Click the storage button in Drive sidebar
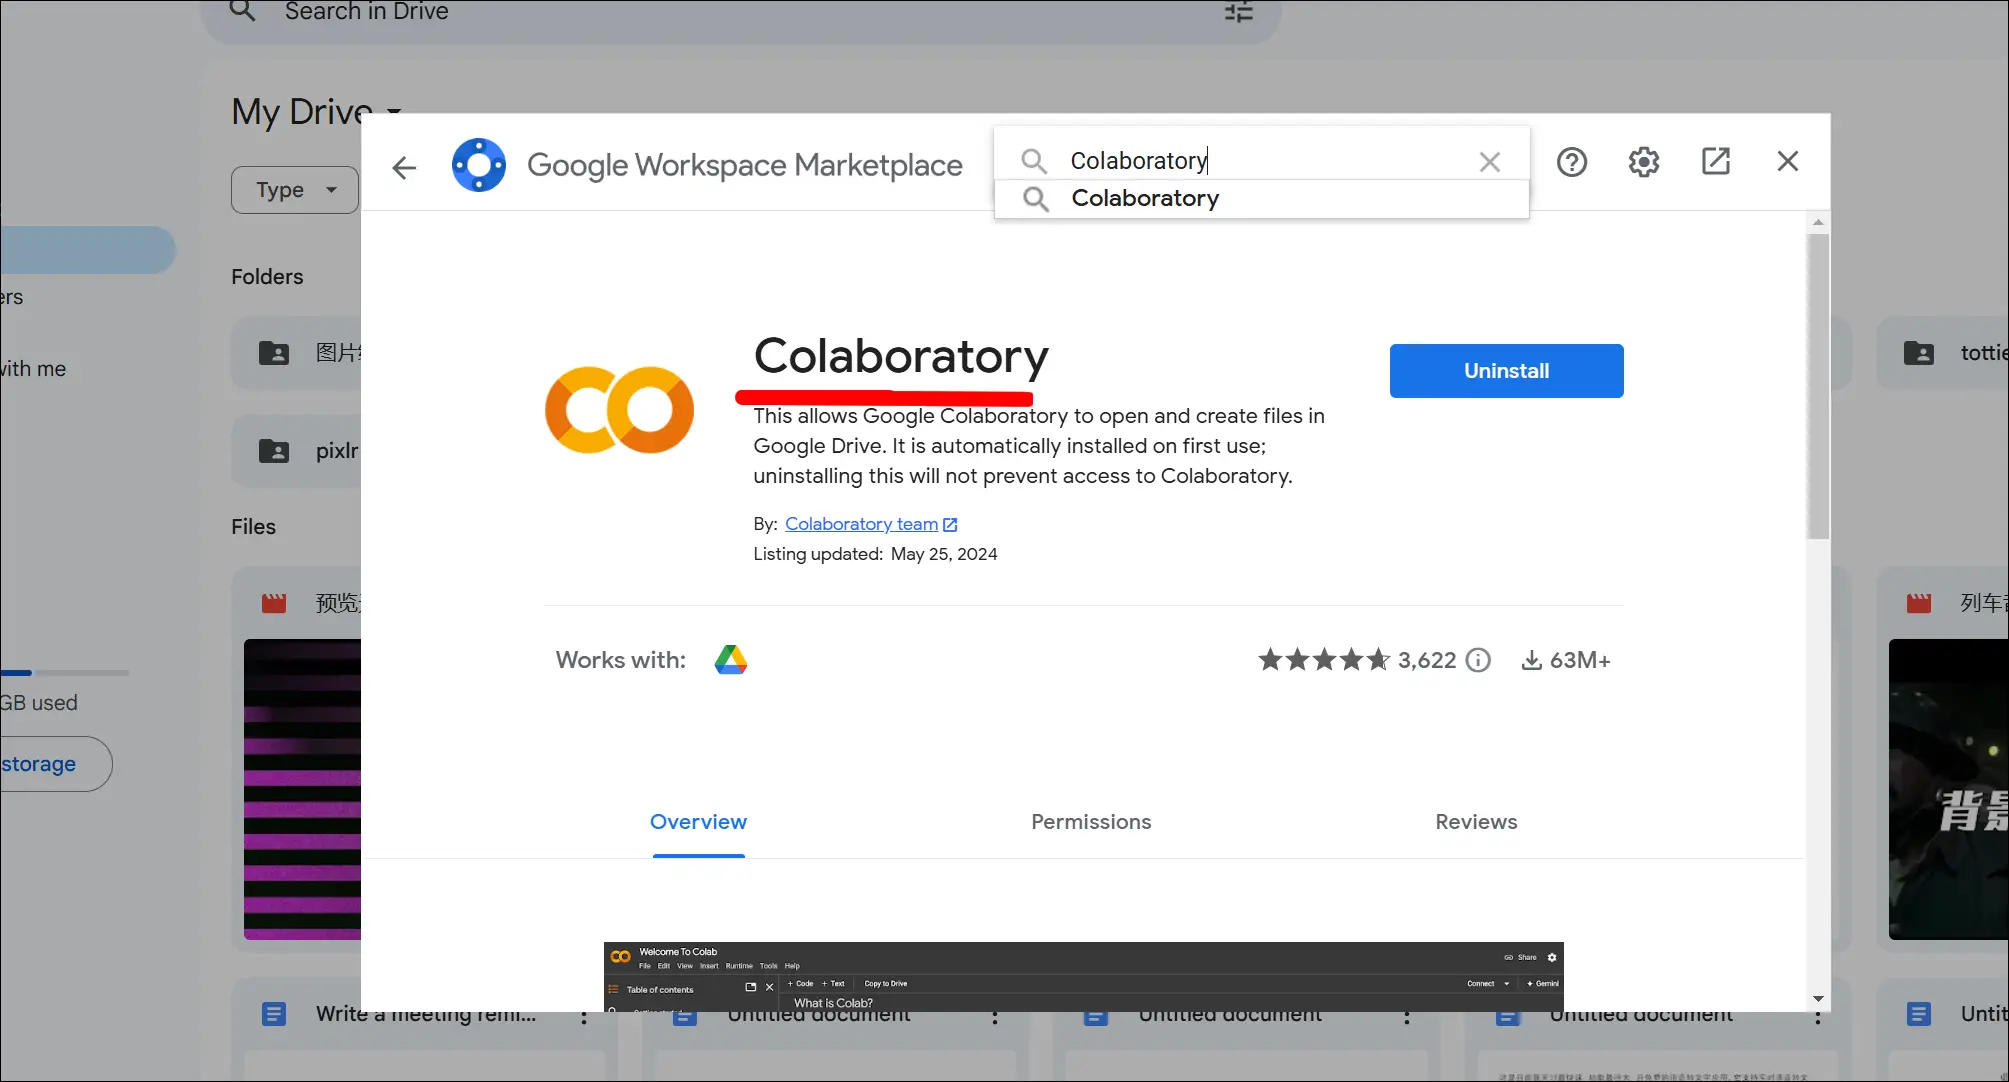 (x=55, y=764)
